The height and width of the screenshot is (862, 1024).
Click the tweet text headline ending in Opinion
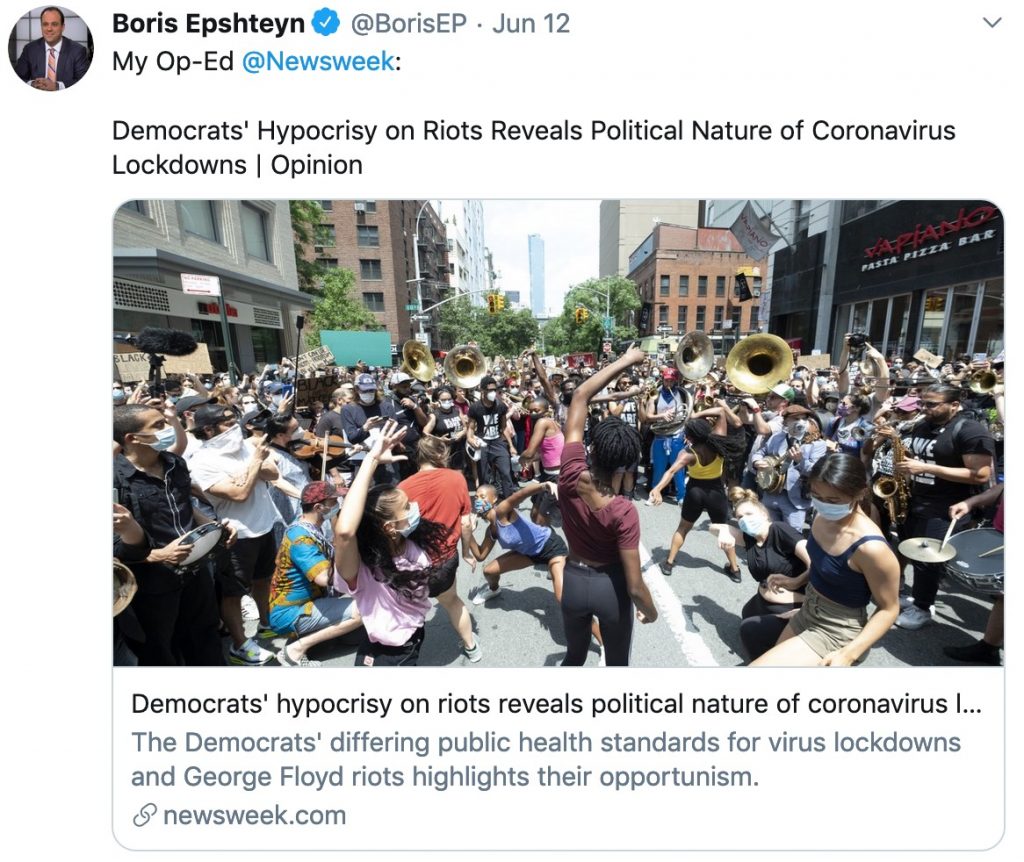point(534,148)
